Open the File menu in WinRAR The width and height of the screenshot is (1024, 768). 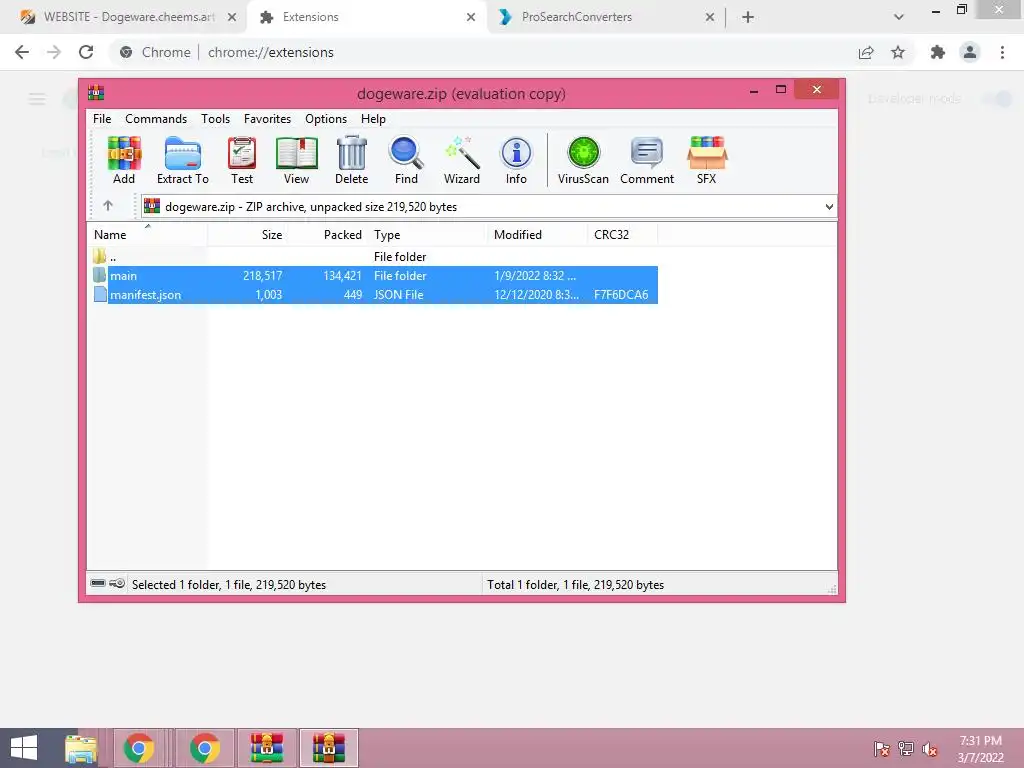tap(102, 119)
